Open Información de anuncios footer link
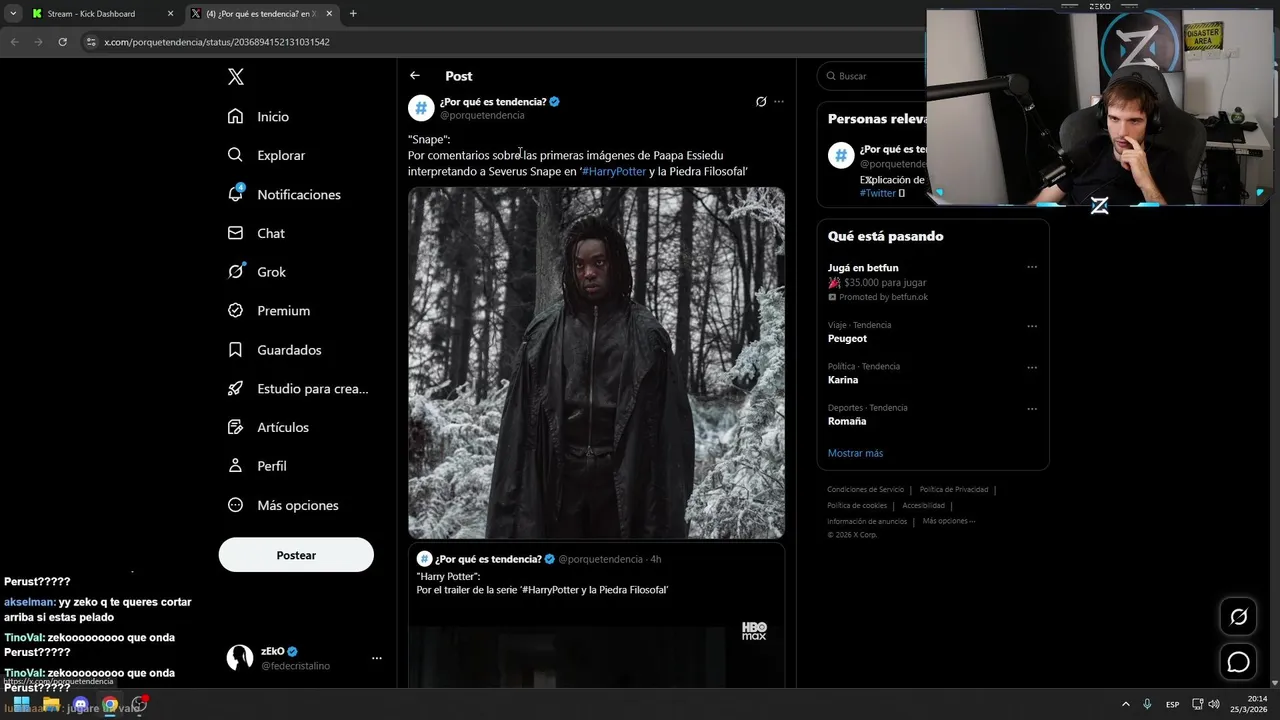This screenshot has height=720, width=1280. 867,521
